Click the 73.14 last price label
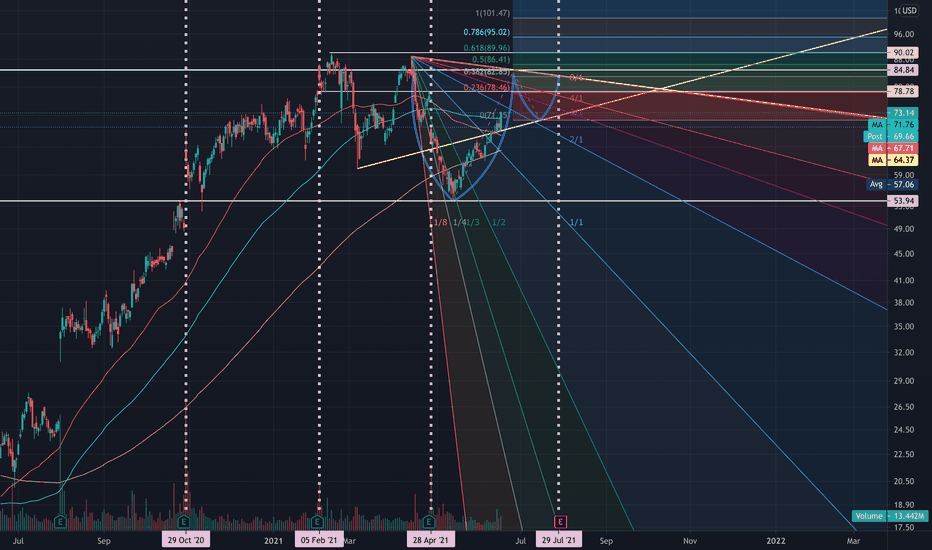The image size is (932, 550). click(903, 112)
